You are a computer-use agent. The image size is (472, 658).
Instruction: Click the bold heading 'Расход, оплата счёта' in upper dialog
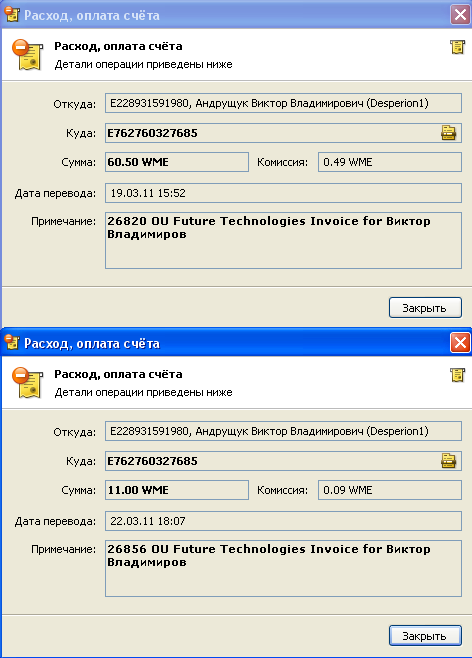(x=118, y=46)
